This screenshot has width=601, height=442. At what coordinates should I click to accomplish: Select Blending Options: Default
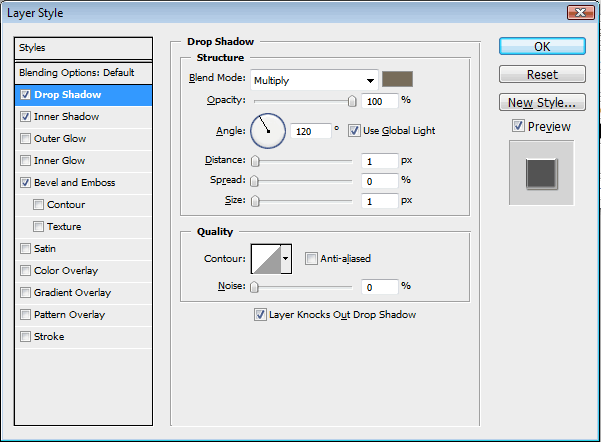[x=83, y=72]
